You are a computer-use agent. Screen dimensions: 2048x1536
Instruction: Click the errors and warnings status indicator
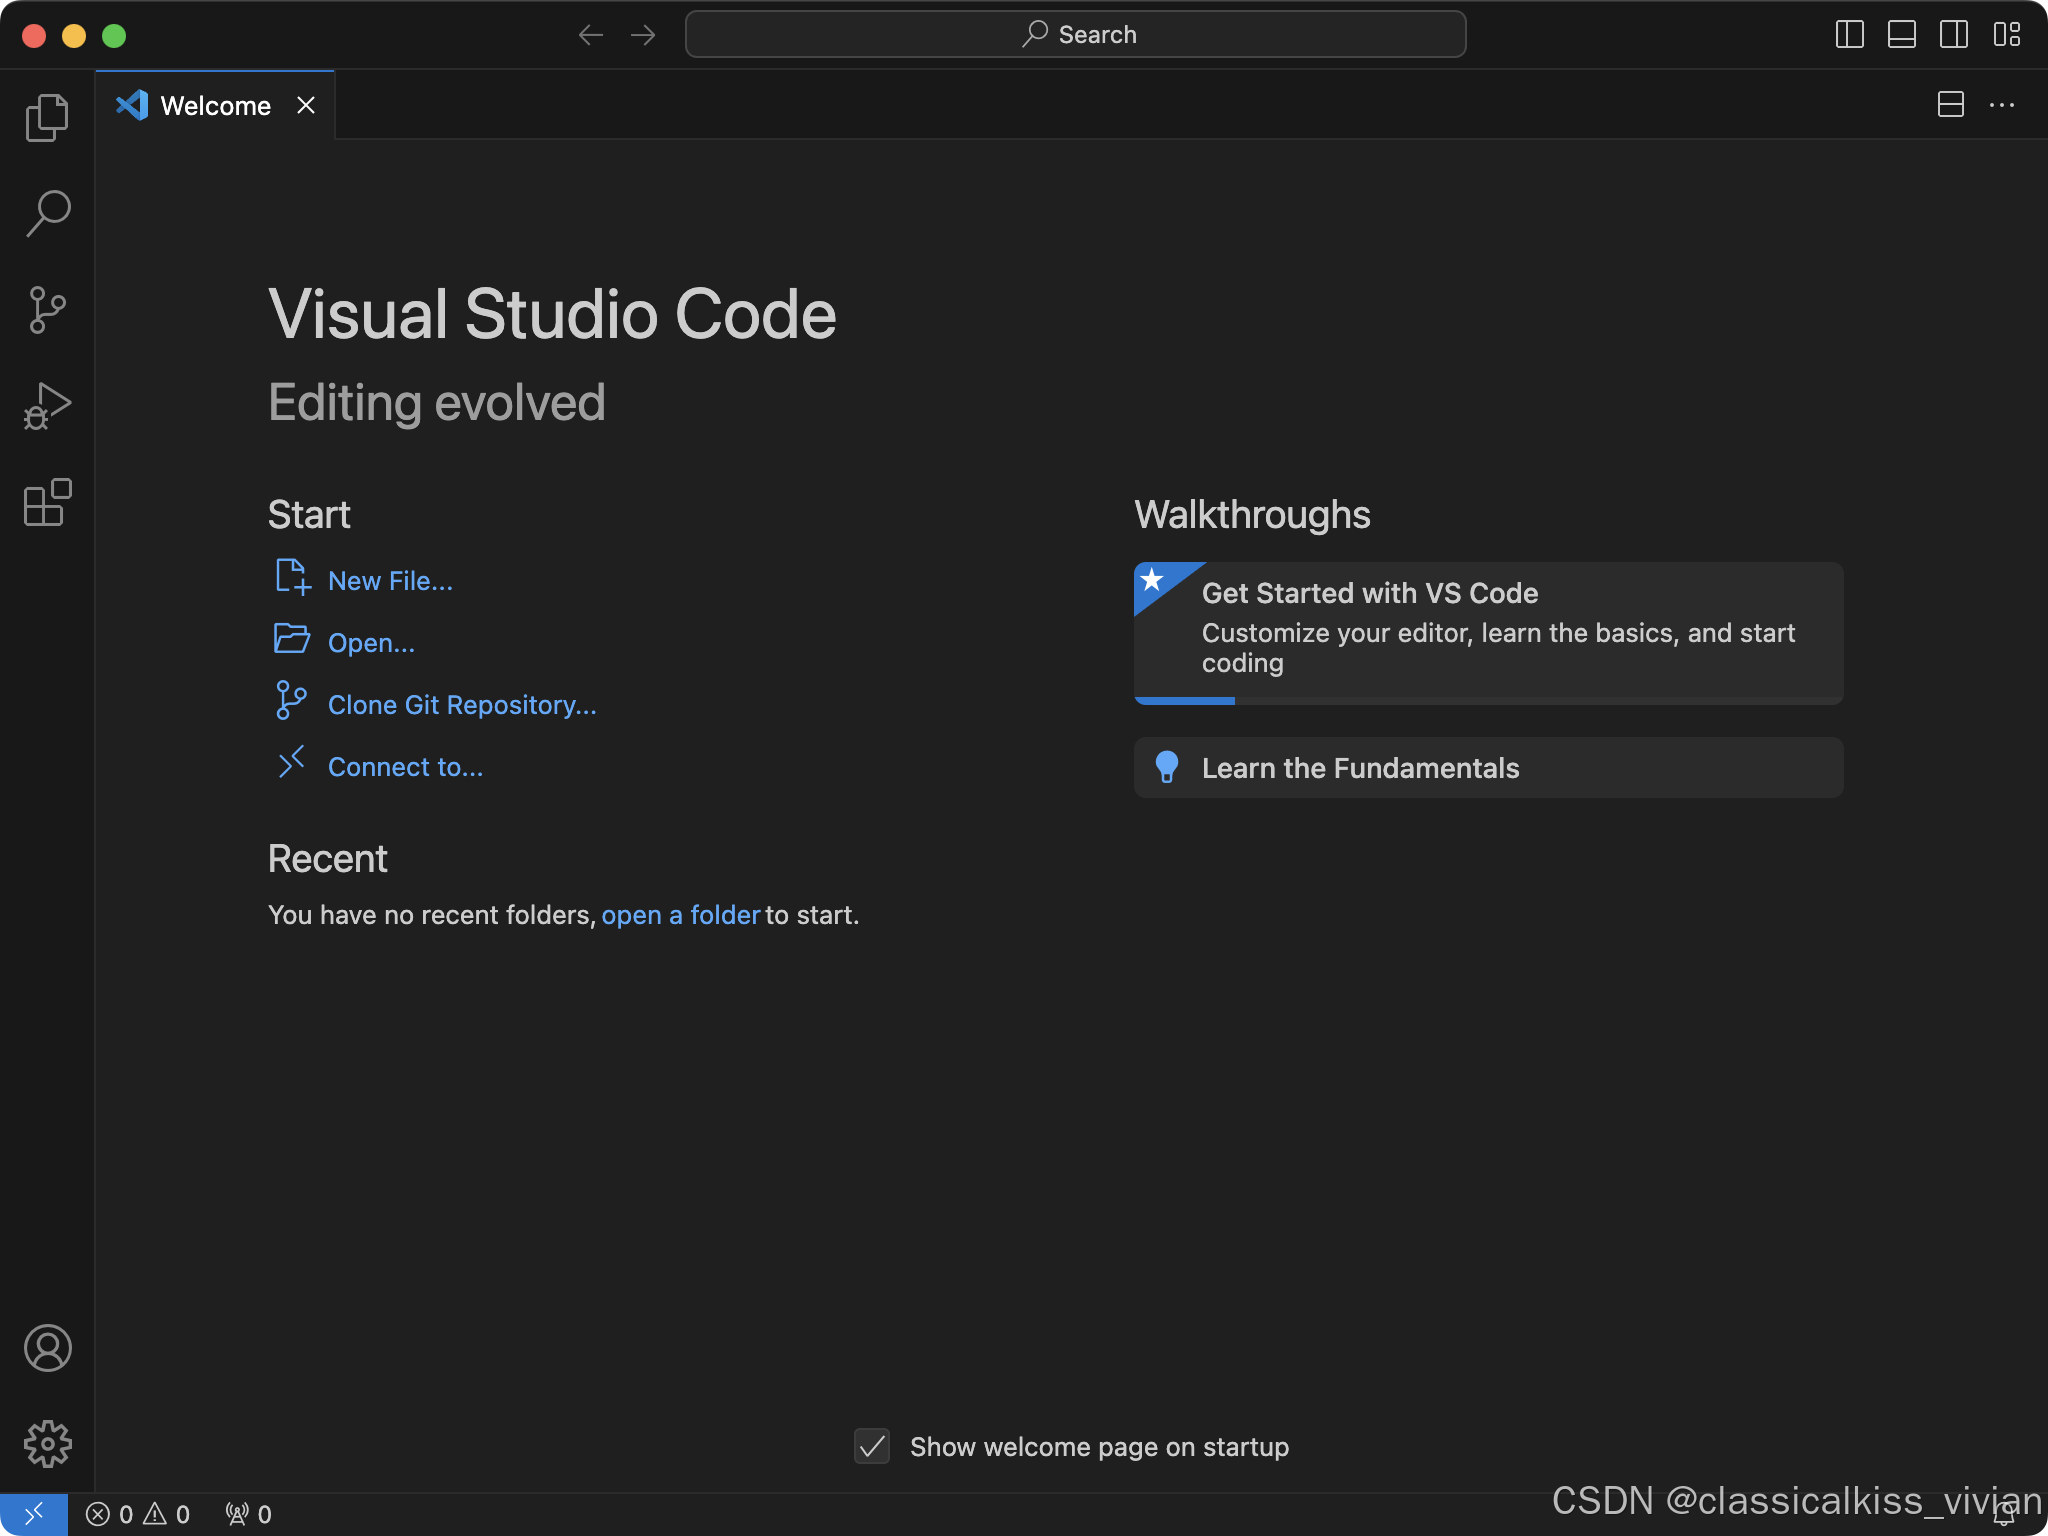tap(138, 1514)
